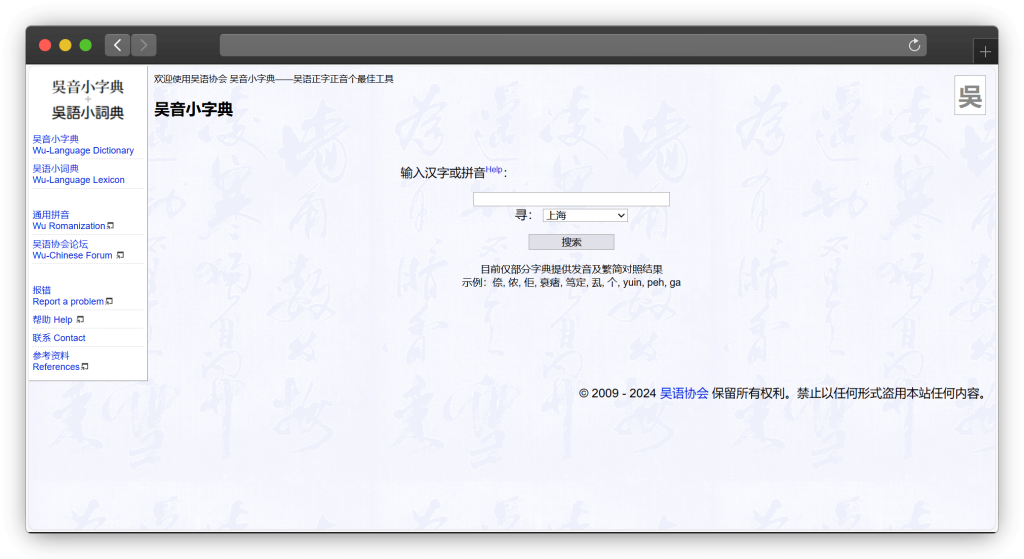Click the 吴音小字典 吴語小詞典 sidebar logo
The image size is (1024, 559).
point(88,99)
